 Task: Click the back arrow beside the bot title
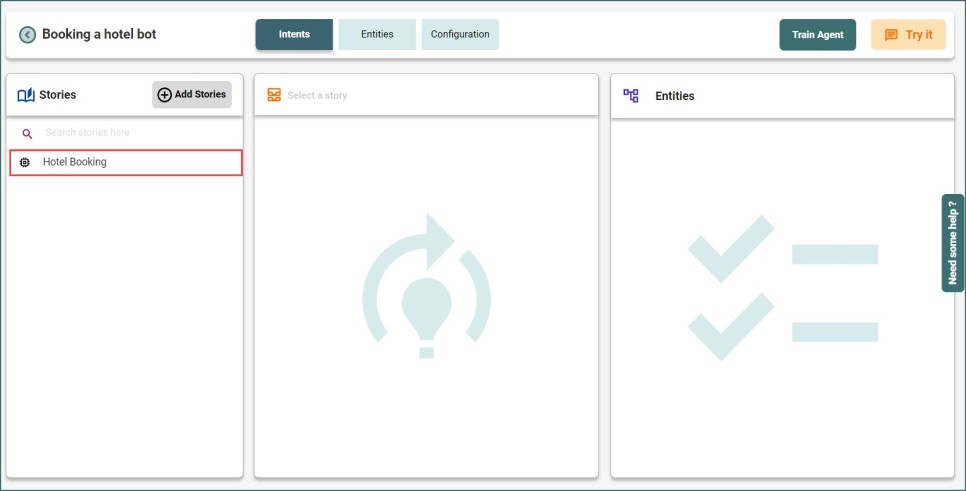27,35
